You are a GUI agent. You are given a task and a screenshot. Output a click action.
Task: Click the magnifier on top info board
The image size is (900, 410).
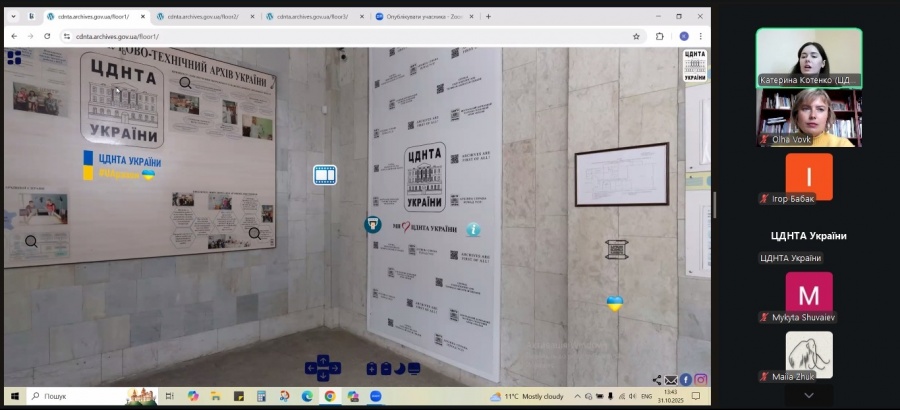(x=186, y=83)
